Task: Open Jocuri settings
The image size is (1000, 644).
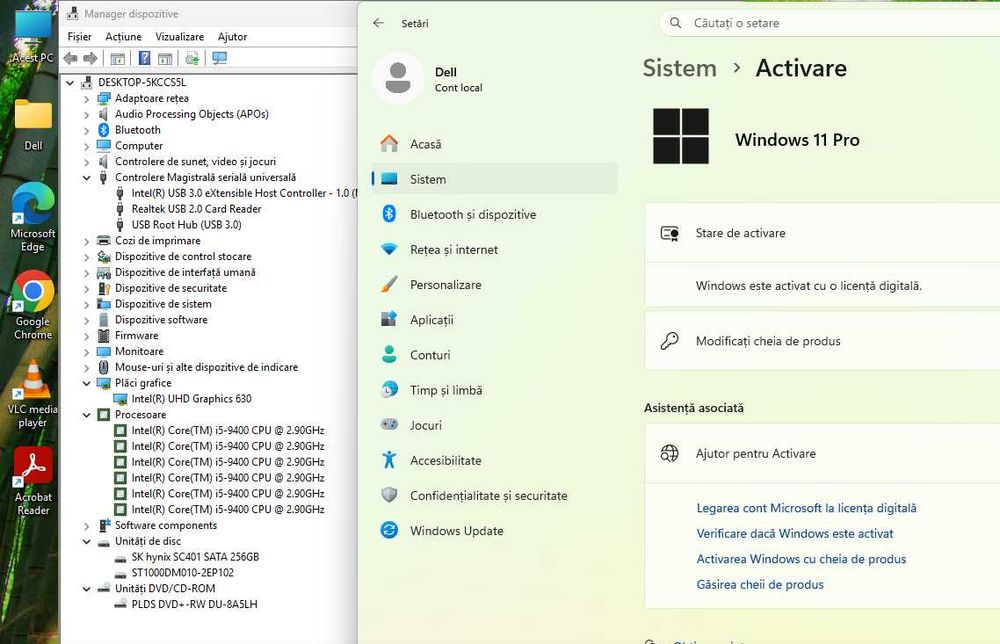Action: click(x=494, y=425)
